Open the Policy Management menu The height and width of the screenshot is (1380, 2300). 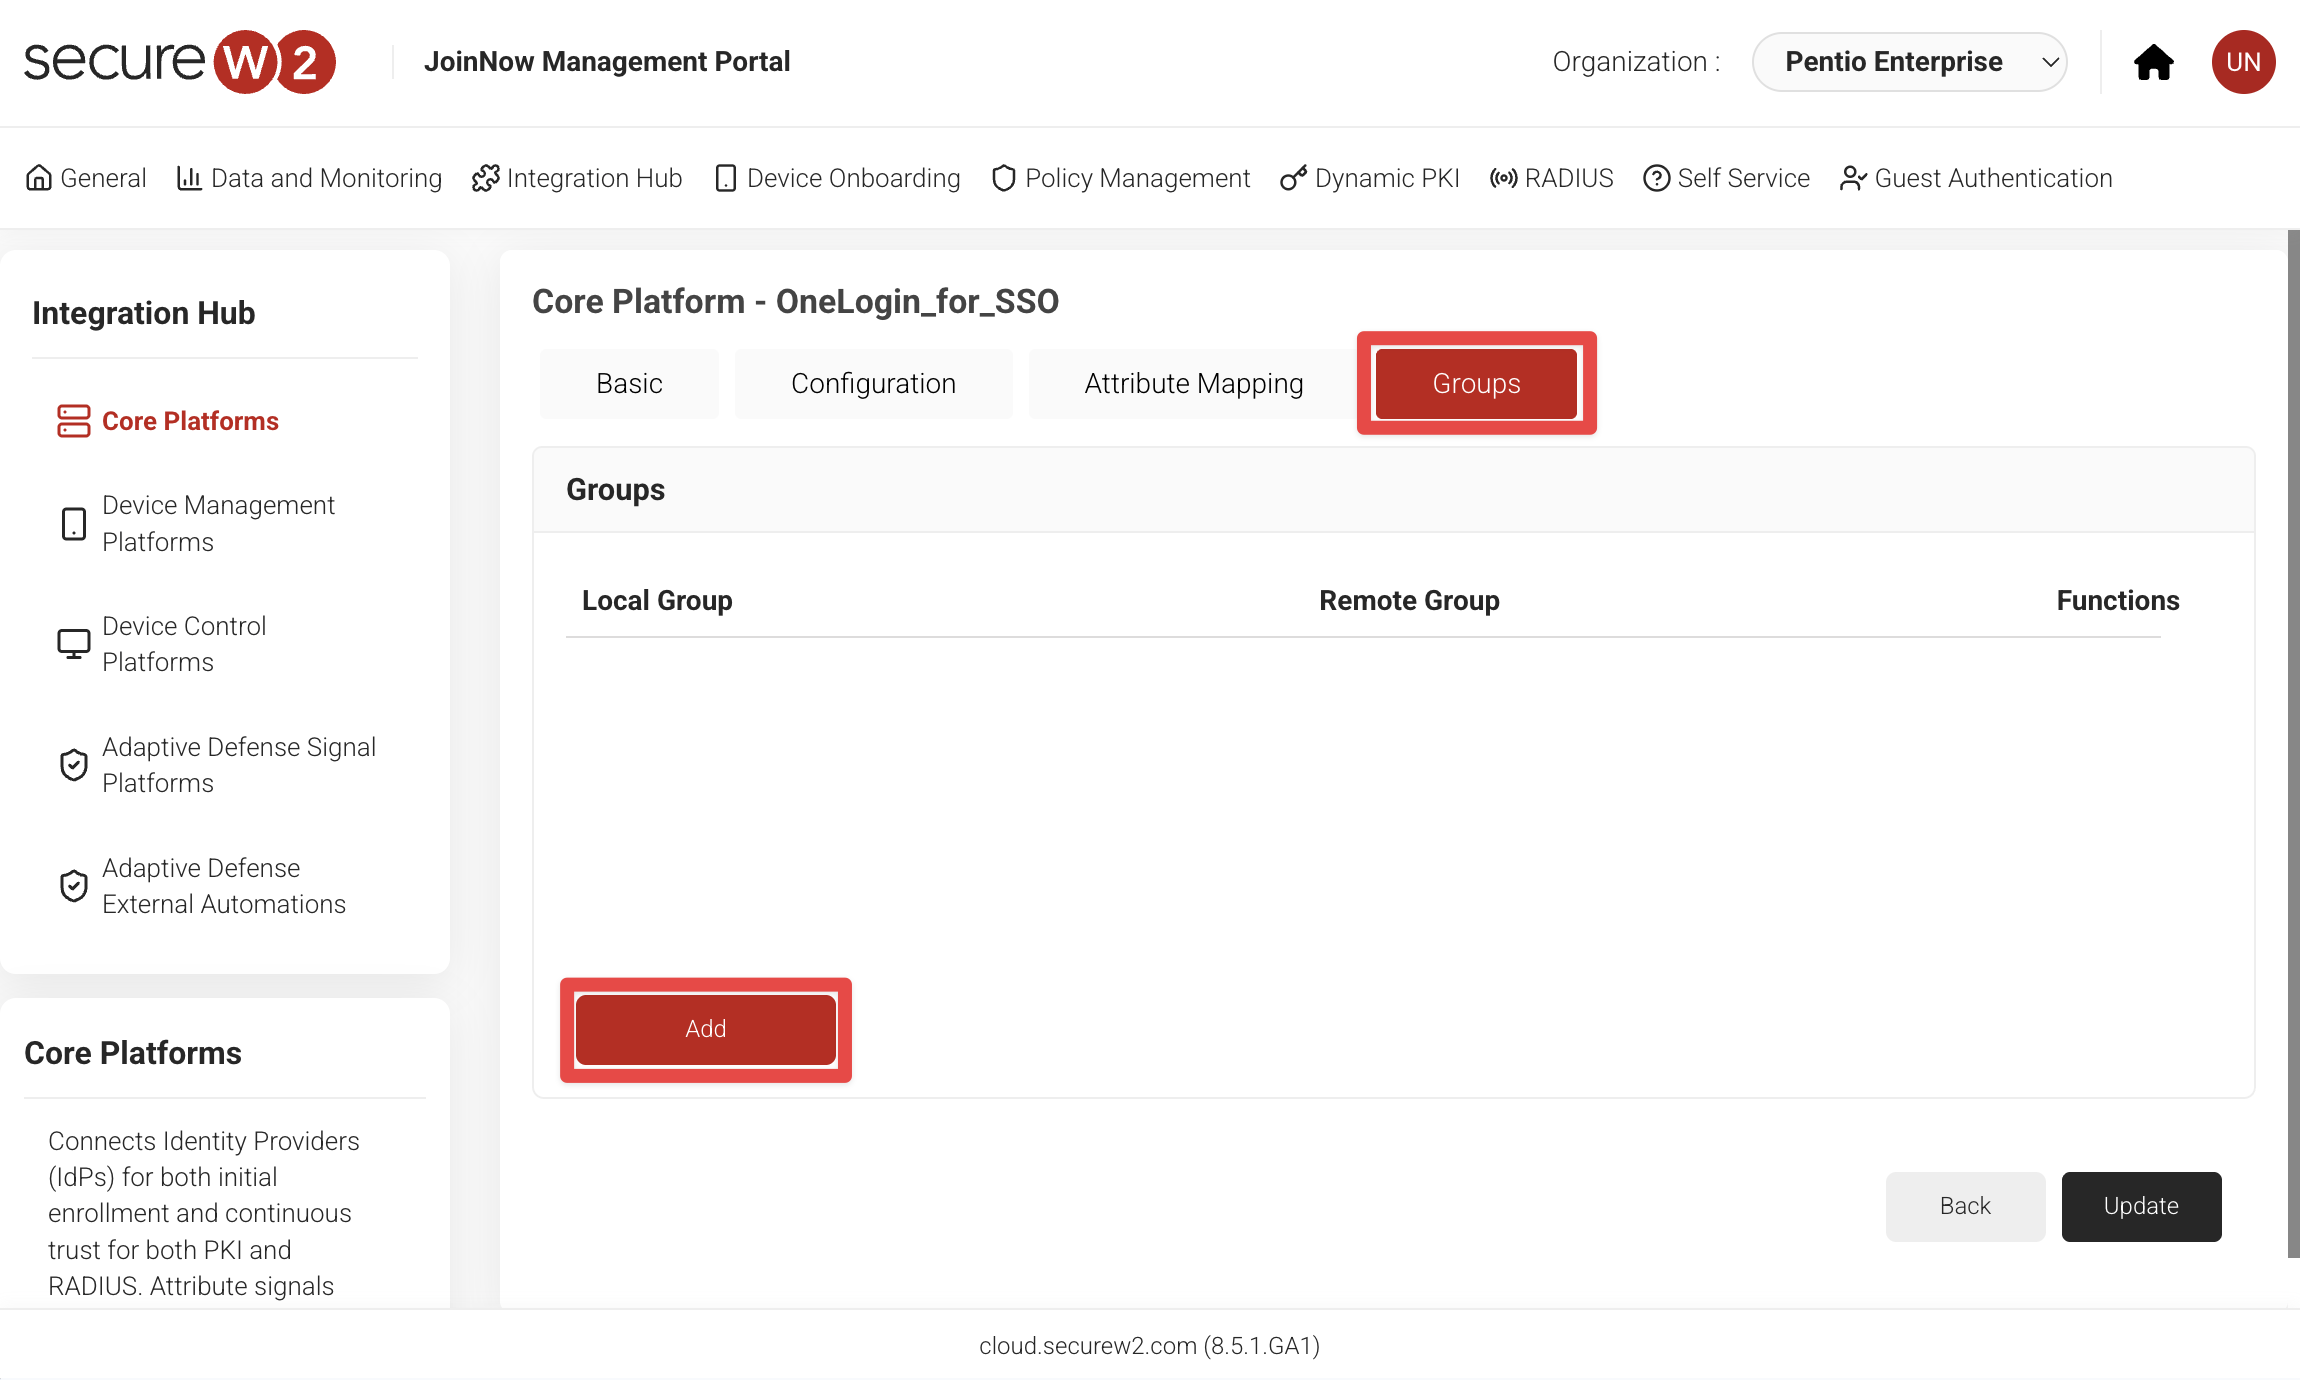[x=1121, y=178]
